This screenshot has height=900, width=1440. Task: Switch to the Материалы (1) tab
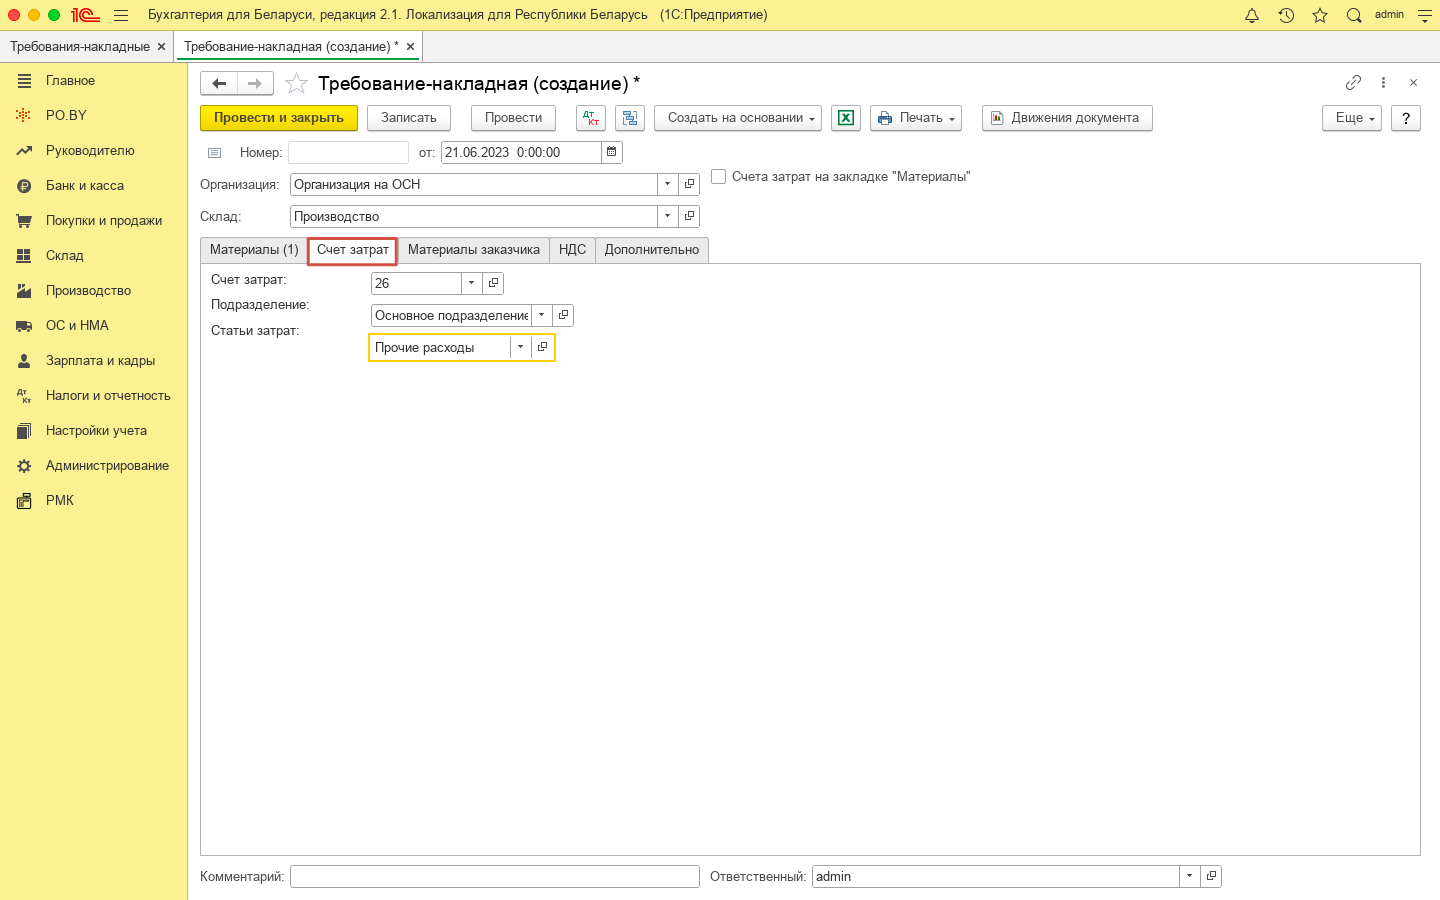[254, 250]
